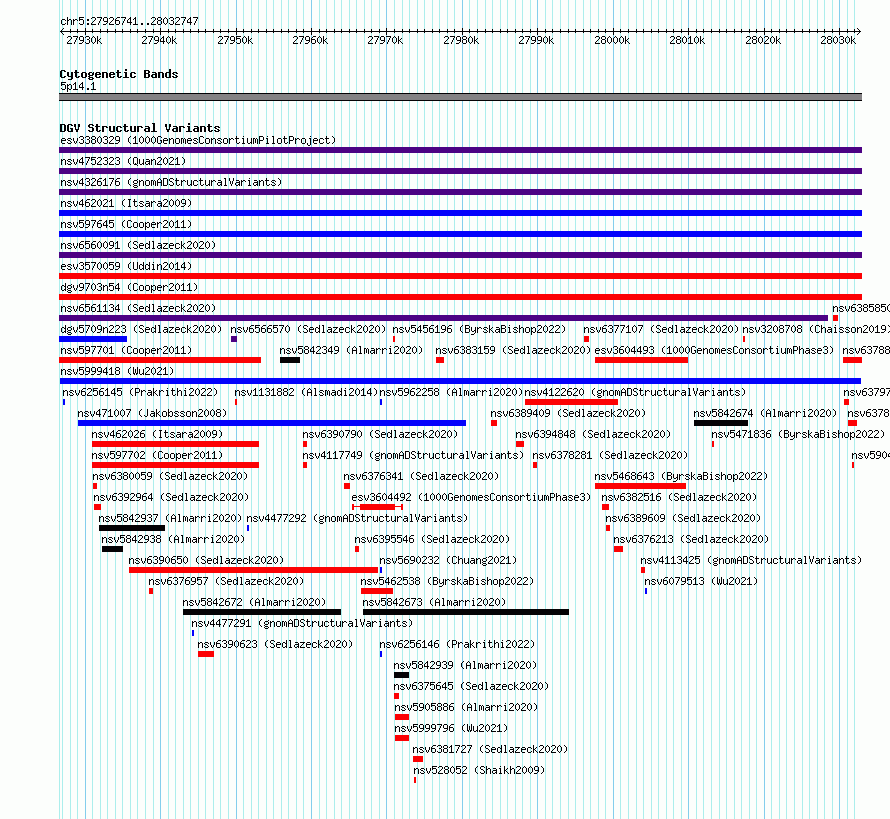Click nsv1131882 (Alsmadi2014) label
890x819 pixels.
click(x=307, y=392)
